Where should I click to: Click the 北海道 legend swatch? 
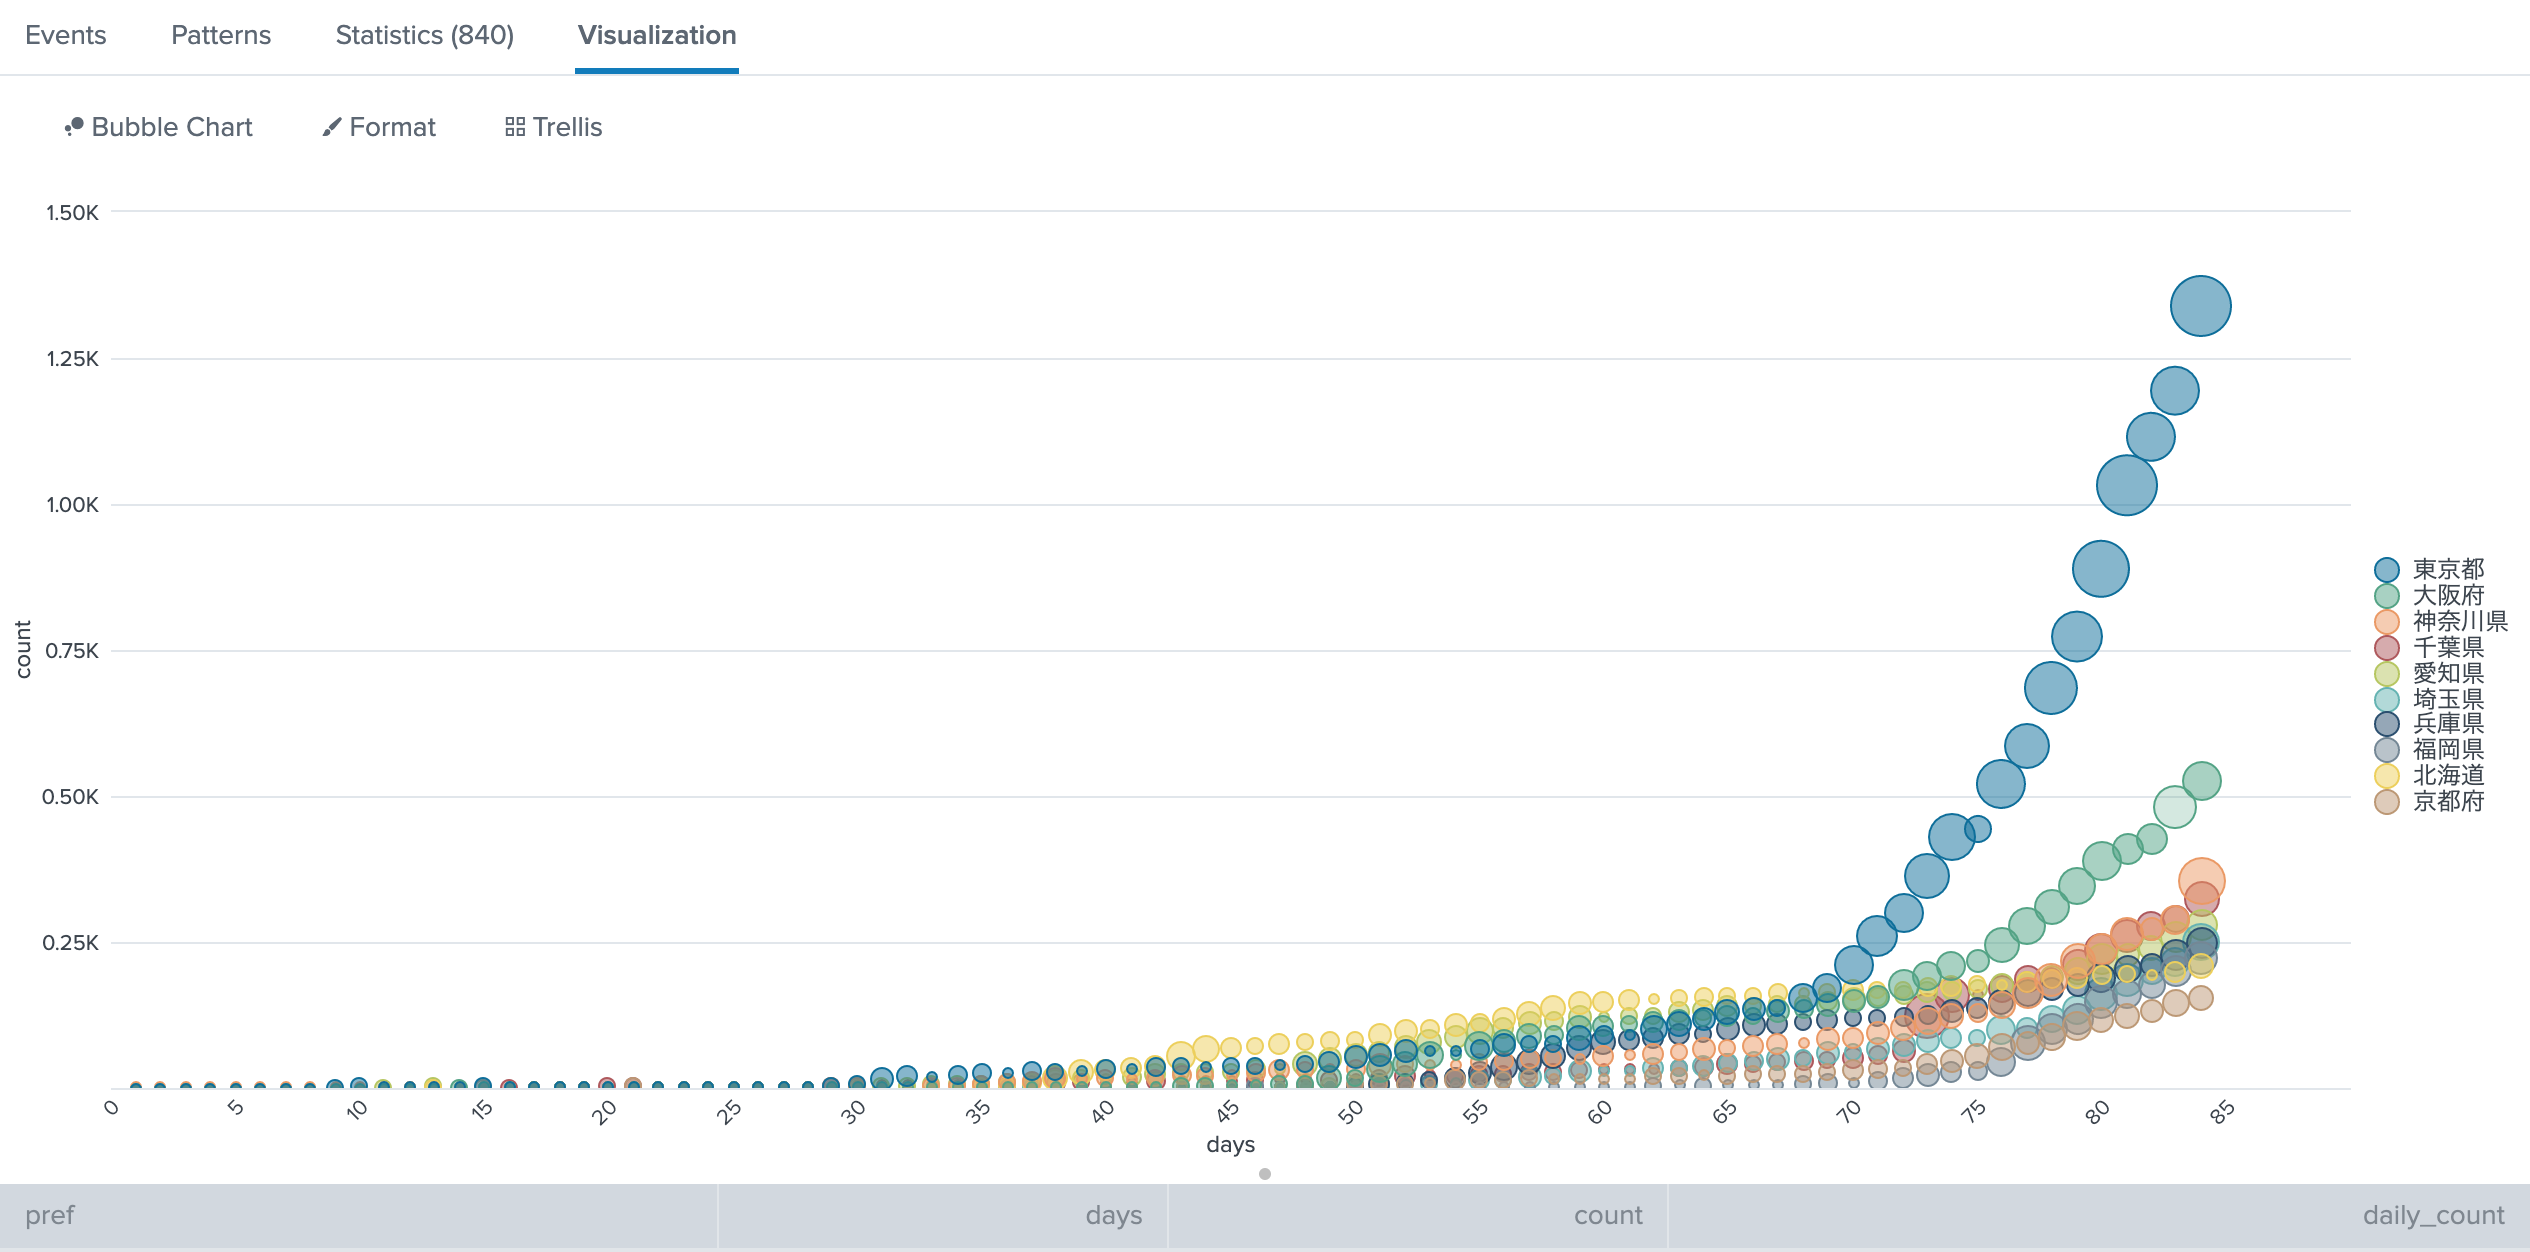click(x=2387, y=776)
